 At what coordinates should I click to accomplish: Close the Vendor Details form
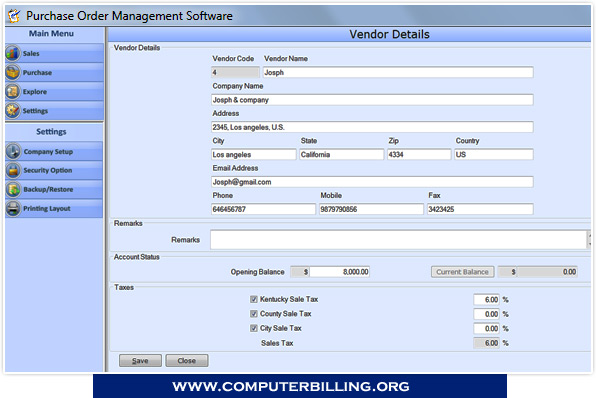[x=187, y=360]
